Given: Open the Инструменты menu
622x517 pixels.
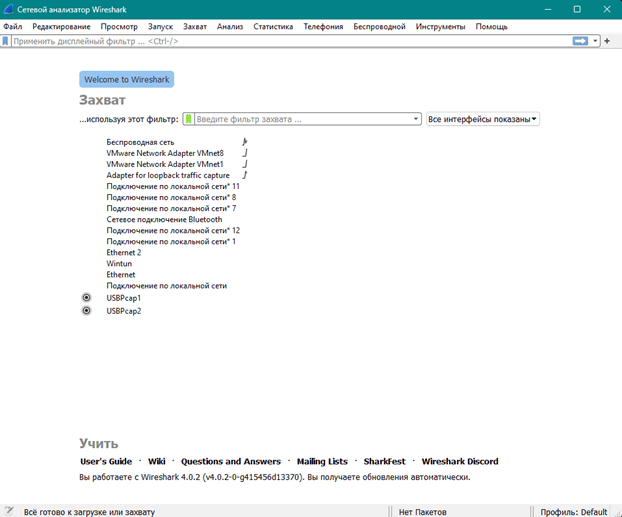Looking at the screenshot, I should pos(440,27).
